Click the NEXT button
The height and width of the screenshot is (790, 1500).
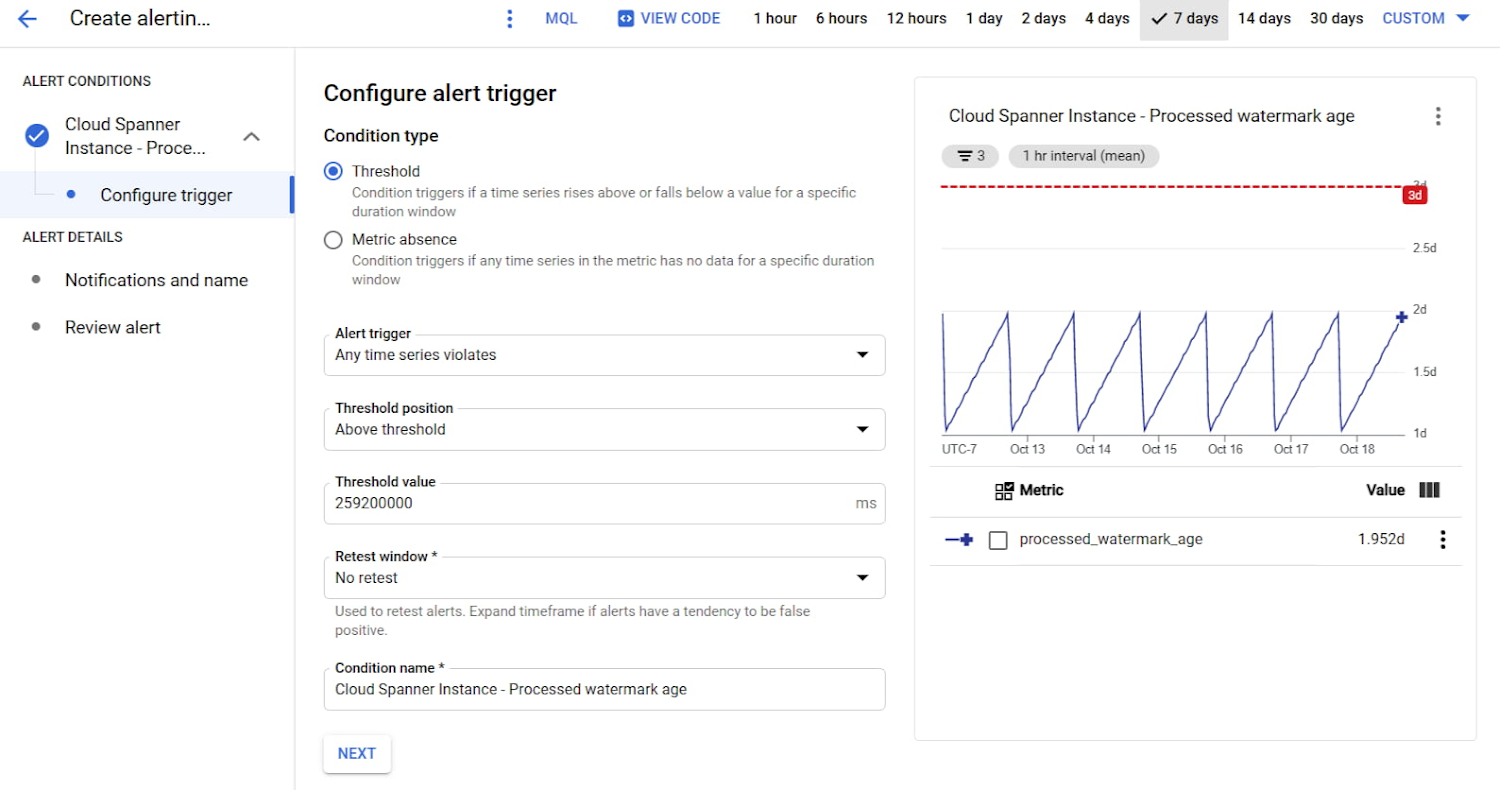click(357, 754)
